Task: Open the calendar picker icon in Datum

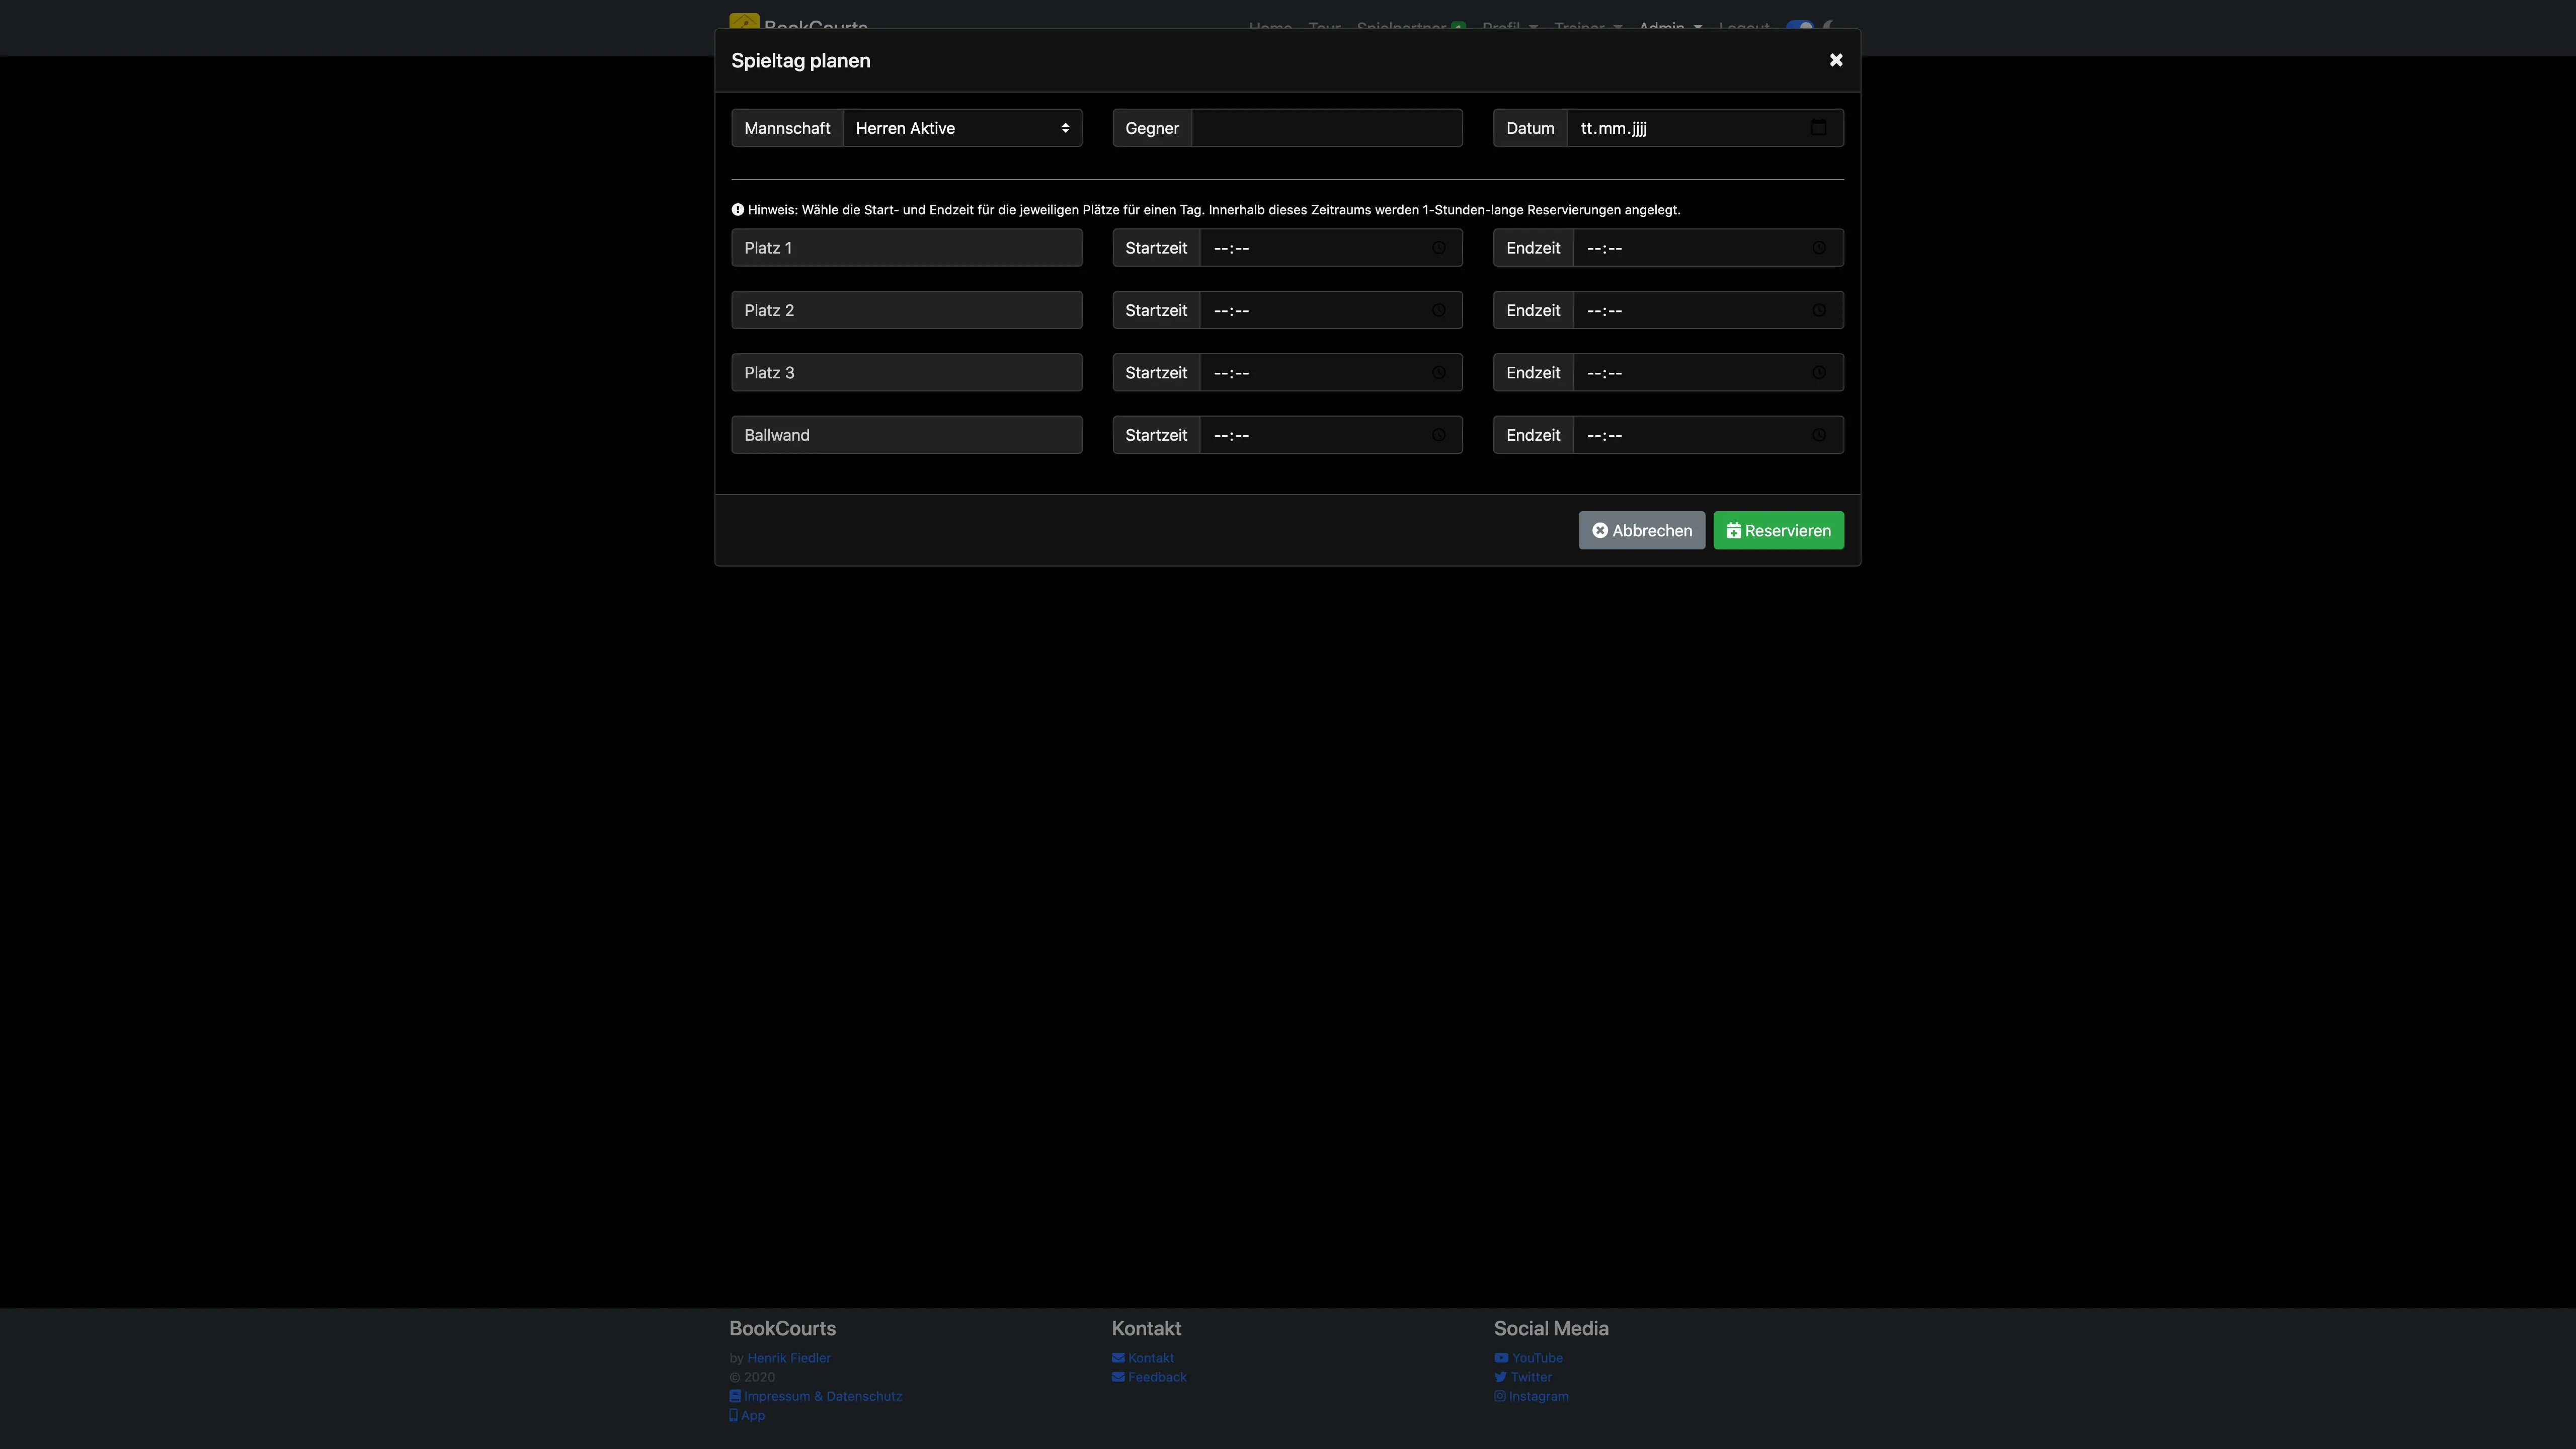Action: 1818,128
